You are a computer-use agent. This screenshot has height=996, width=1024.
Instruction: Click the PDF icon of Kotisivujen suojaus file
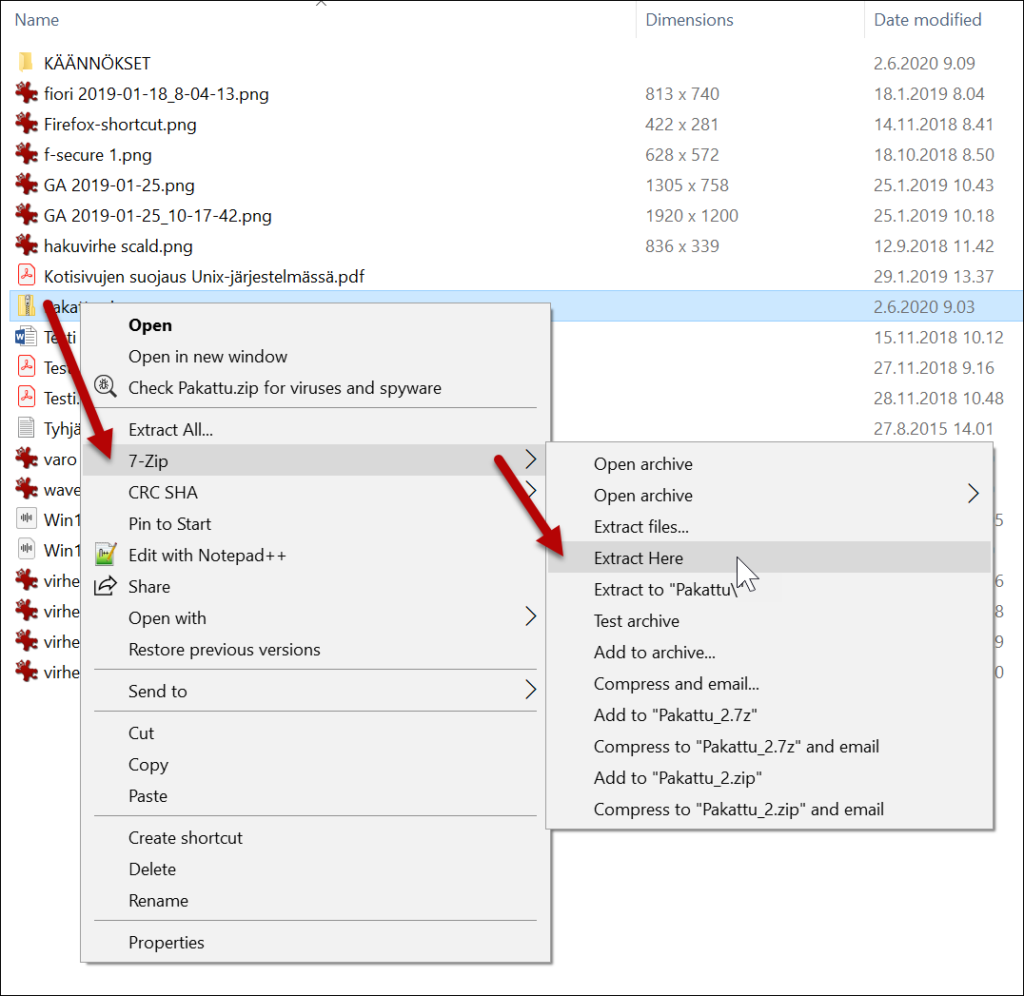pos(26,276)
